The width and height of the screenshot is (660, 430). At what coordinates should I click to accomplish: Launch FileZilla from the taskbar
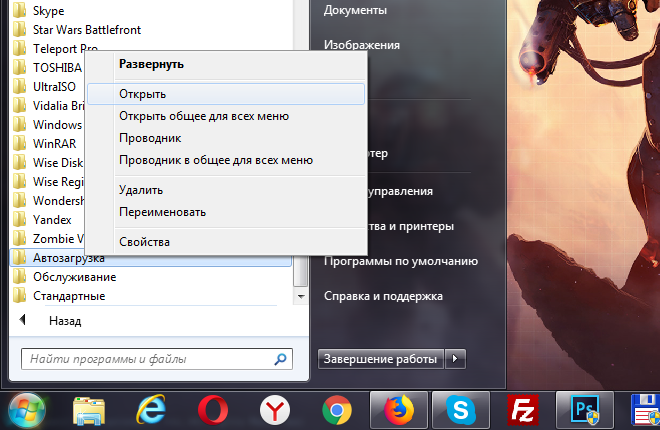click(521, 410)
